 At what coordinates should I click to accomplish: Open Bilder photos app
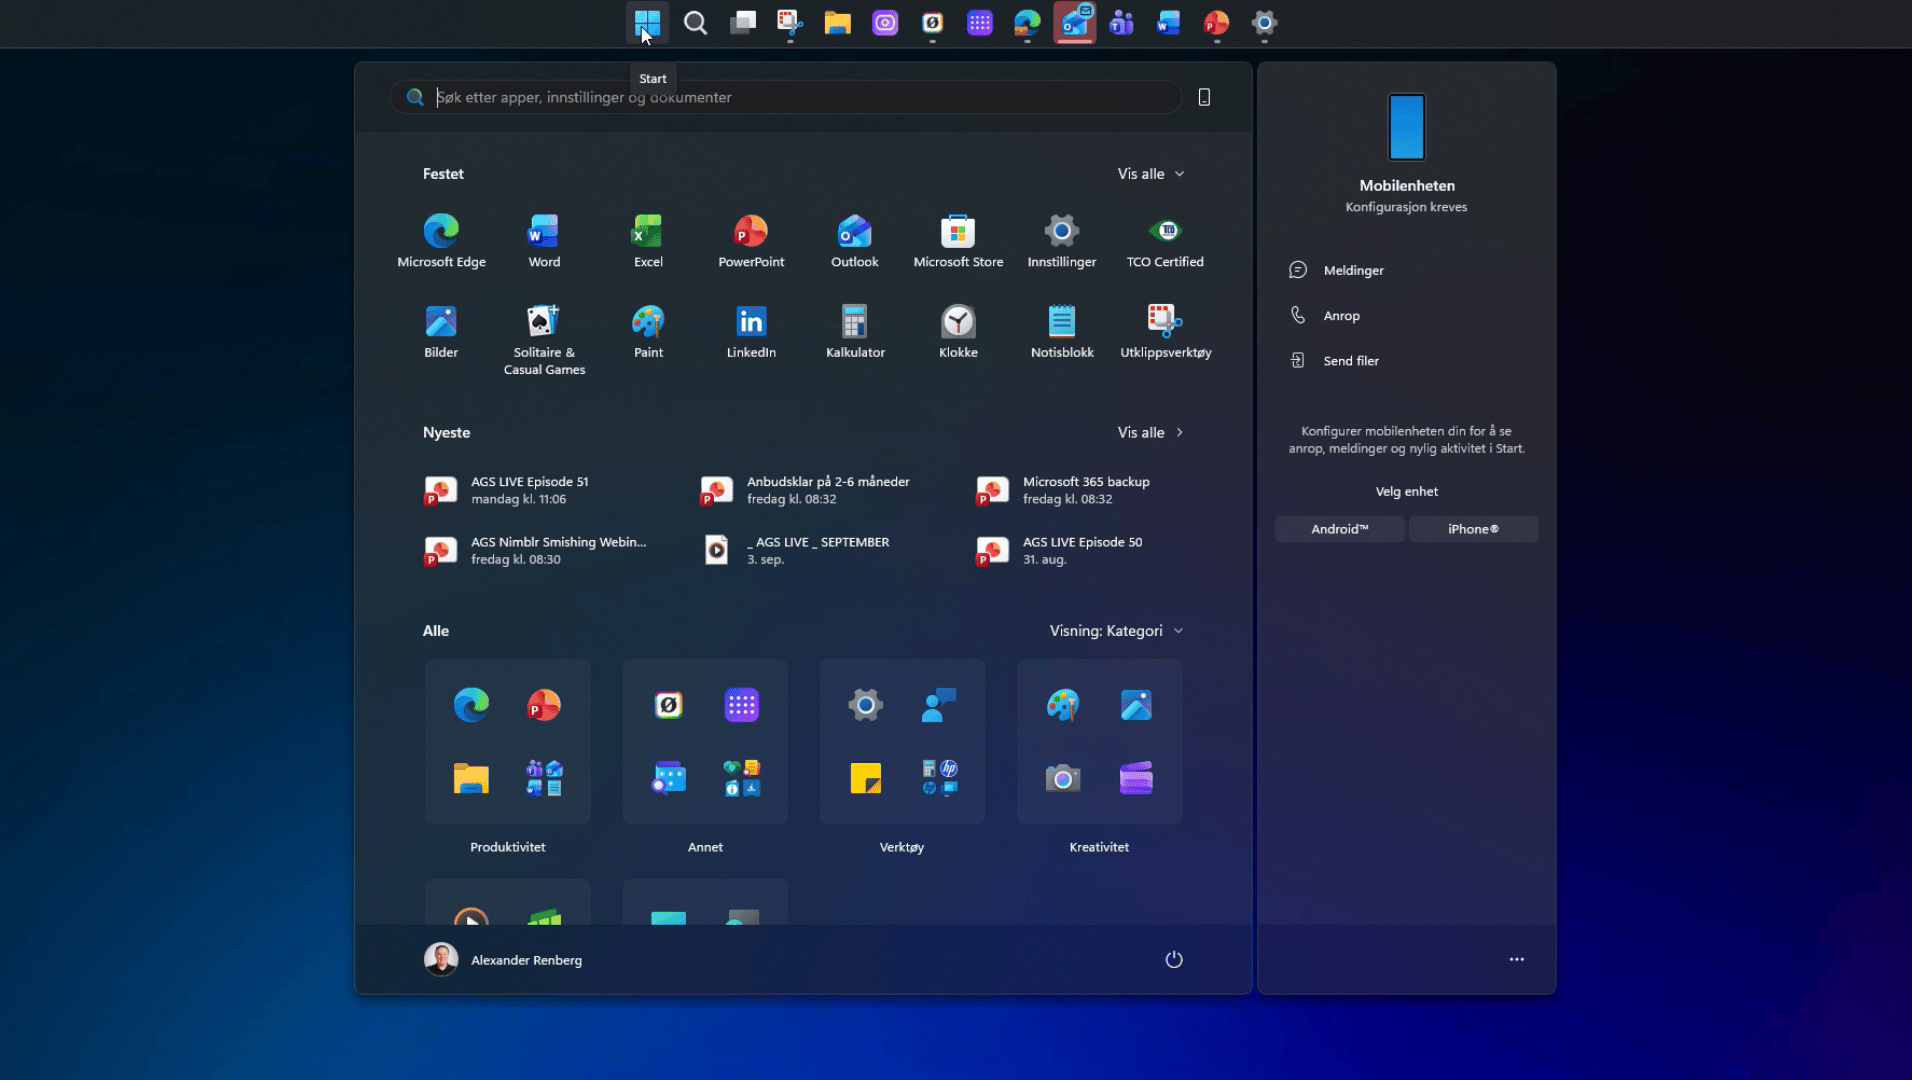pos(441,332)
